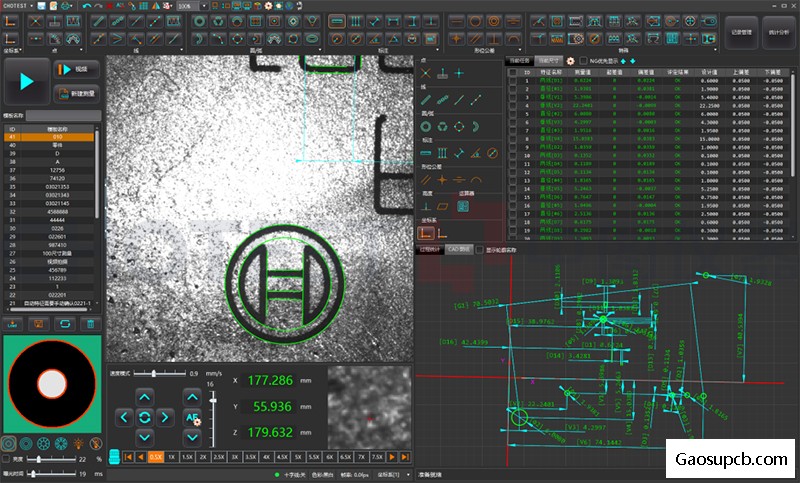Screen dimensions: 800x483
Task: Click the save icon in title toolbar
Action: point(42,6)
